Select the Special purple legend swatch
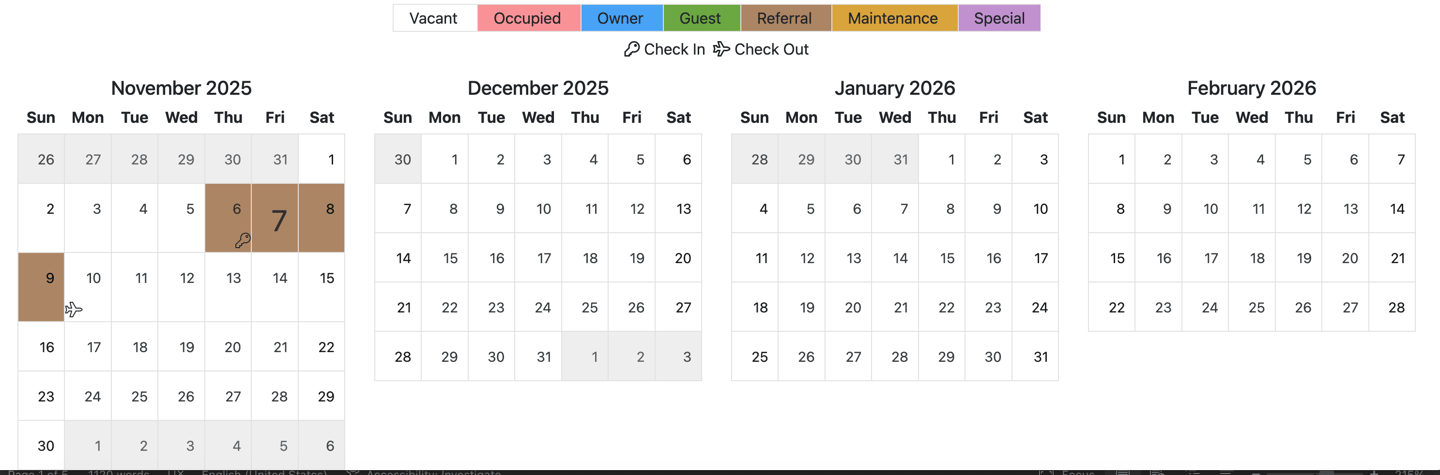This screenshot has height=475, width=1440. click(x=999, y=18)
